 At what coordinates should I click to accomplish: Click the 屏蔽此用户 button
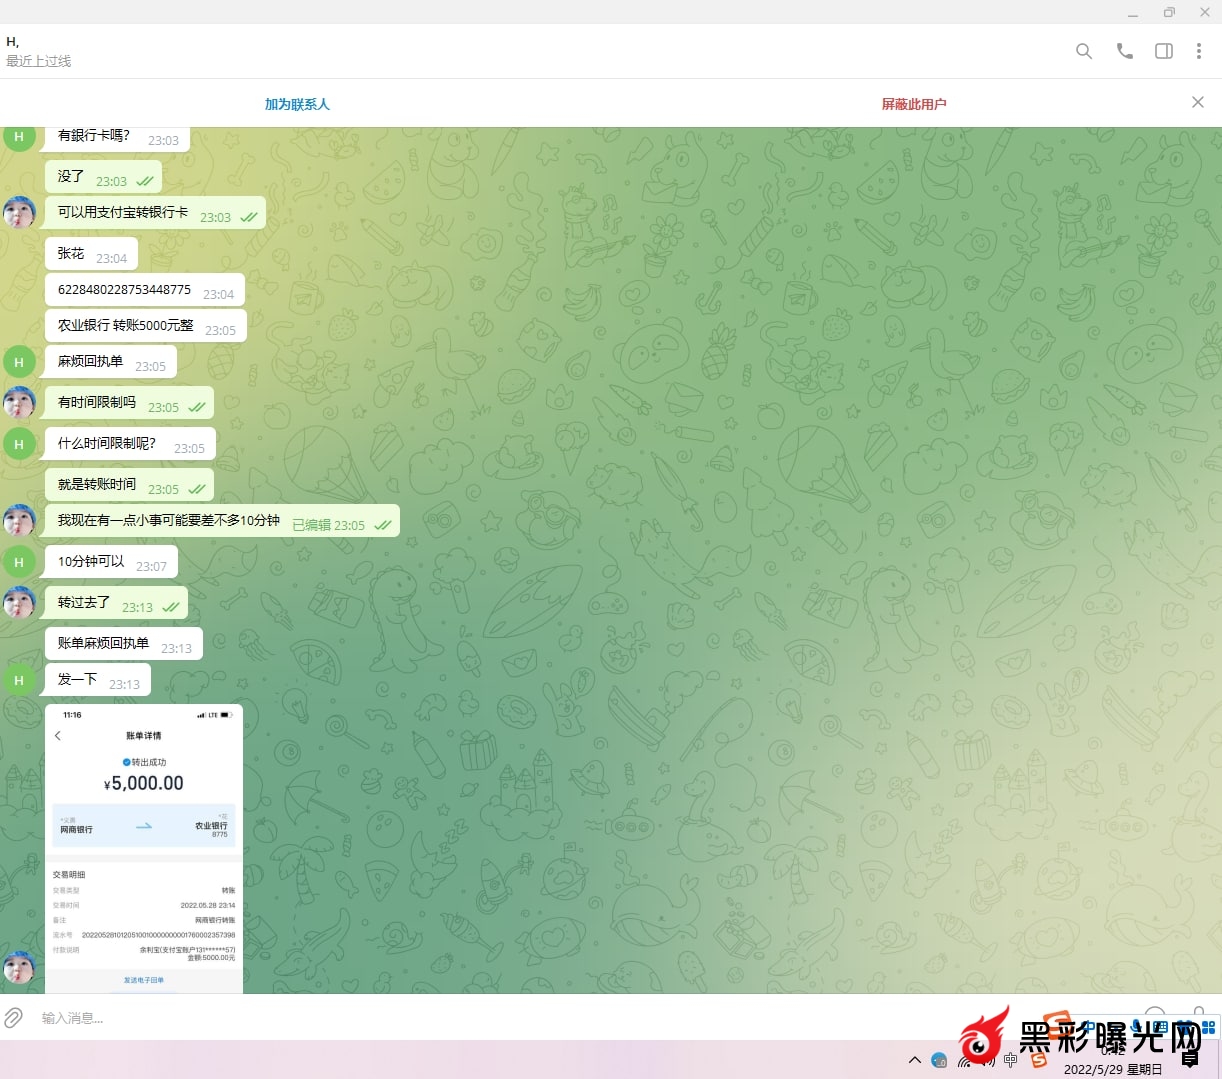click(x=913, y=104)
